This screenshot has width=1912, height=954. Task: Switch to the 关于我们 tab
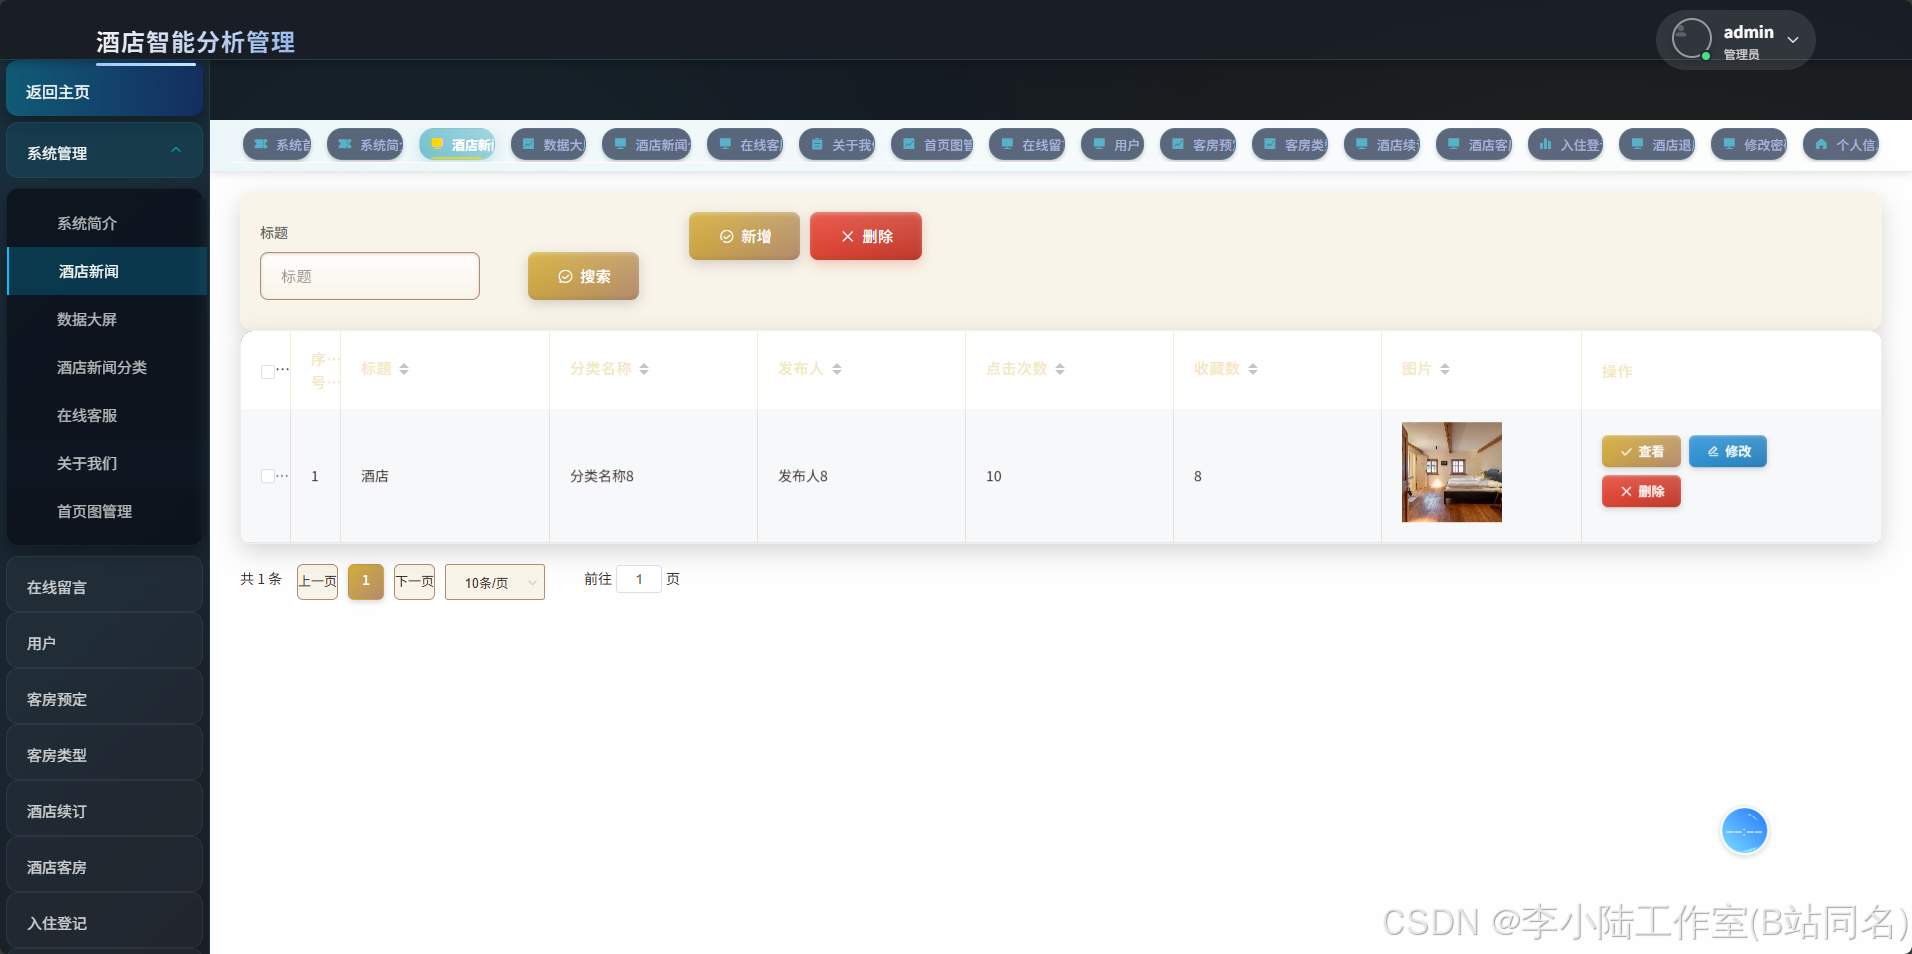click(837, 145)
